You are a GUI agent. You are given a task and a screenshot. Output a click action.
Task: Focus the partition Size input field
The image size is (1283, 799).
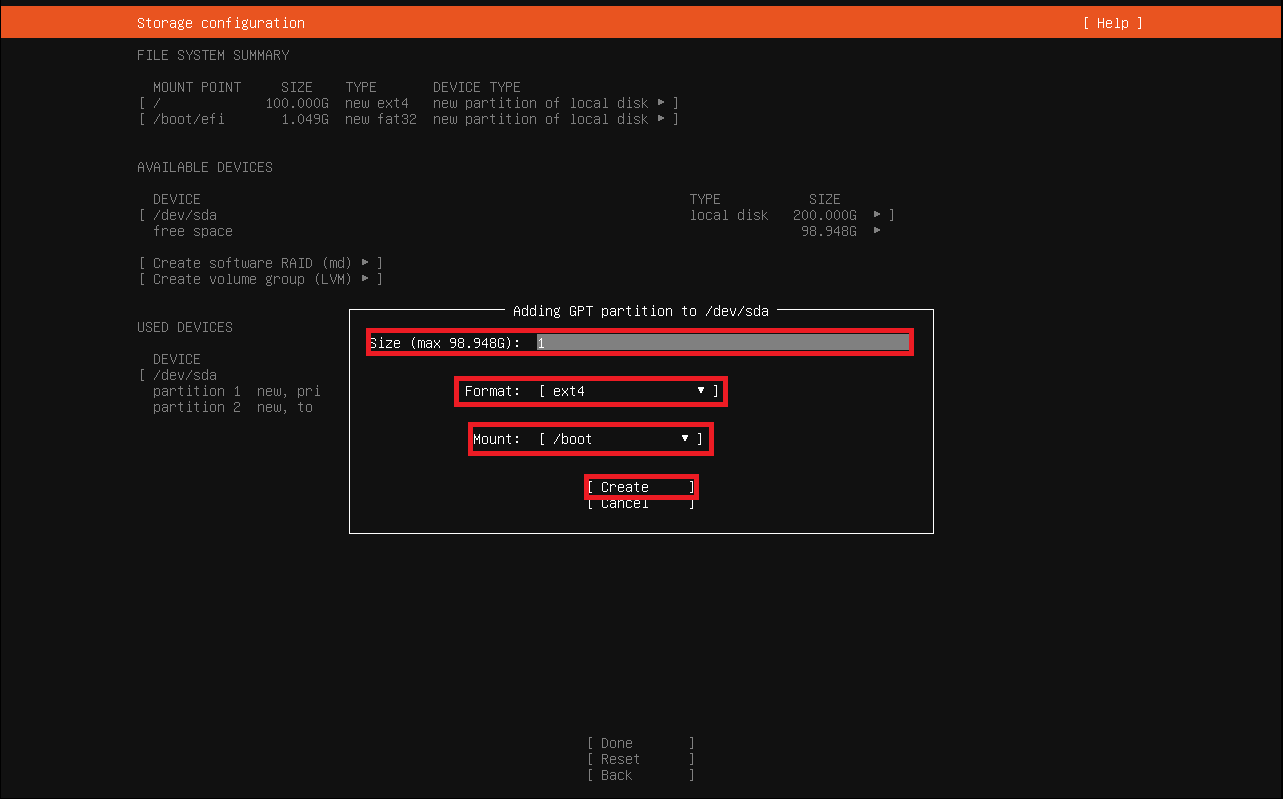723,343
